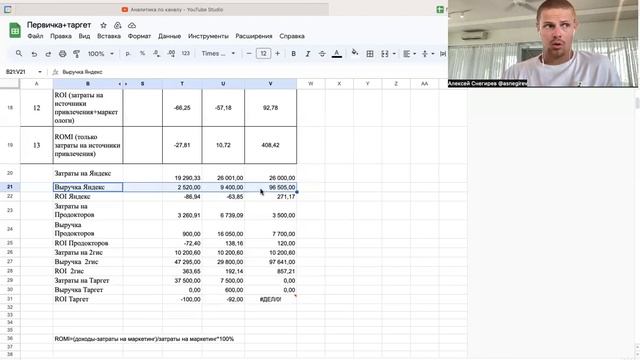This screenshot has height=360, width=640.
Task: Open the Инструменты menu
Action: (208, 36)
